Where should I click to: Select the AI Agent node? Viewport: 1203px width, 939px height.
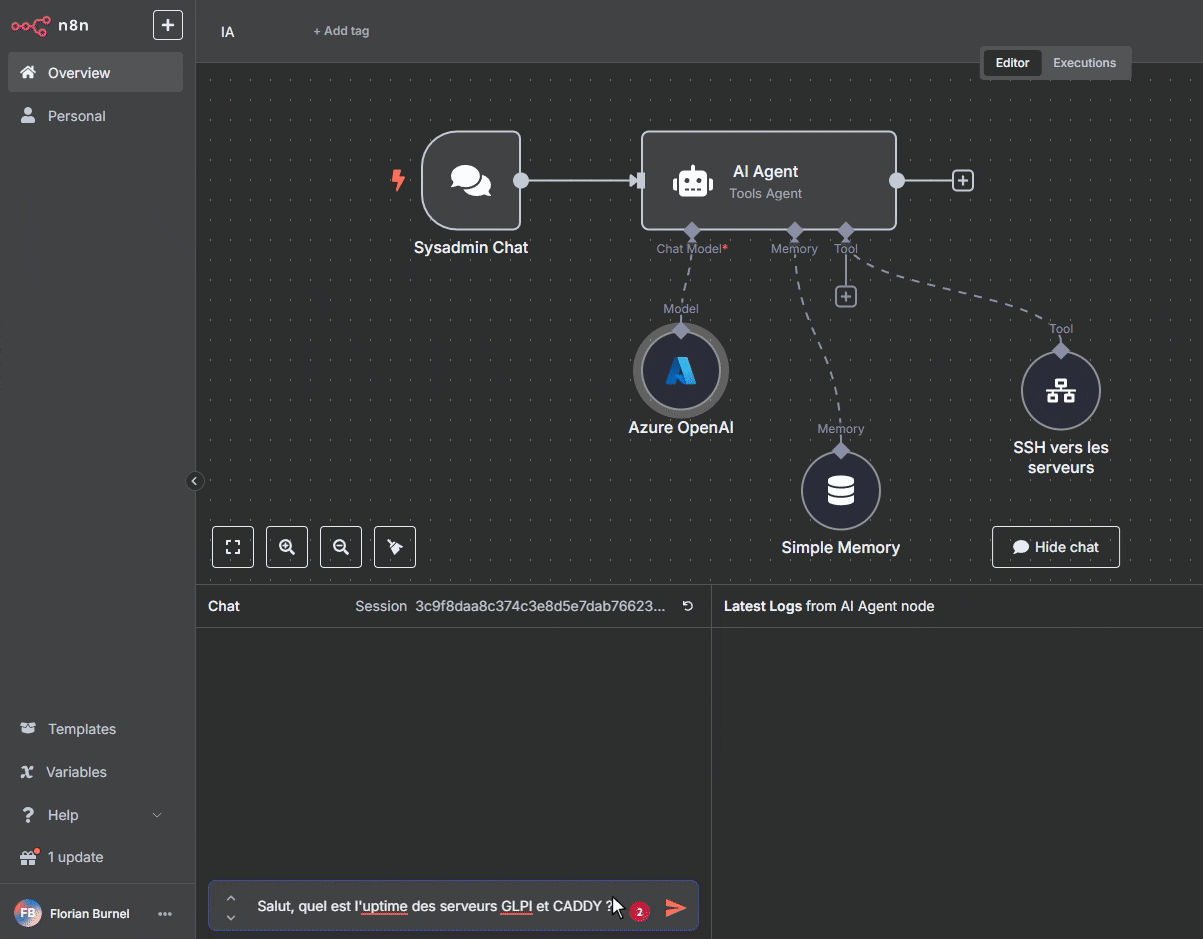768,181
